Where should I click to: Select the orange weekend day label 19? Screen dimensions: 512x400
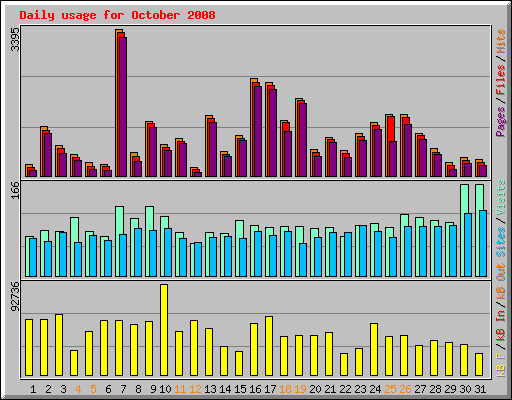pos(300,389)
